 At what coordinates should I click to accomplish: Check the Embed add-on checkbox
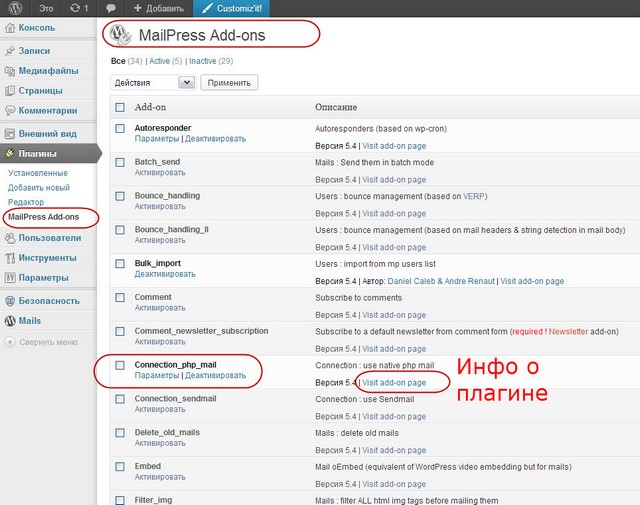(x=120, y=467)
